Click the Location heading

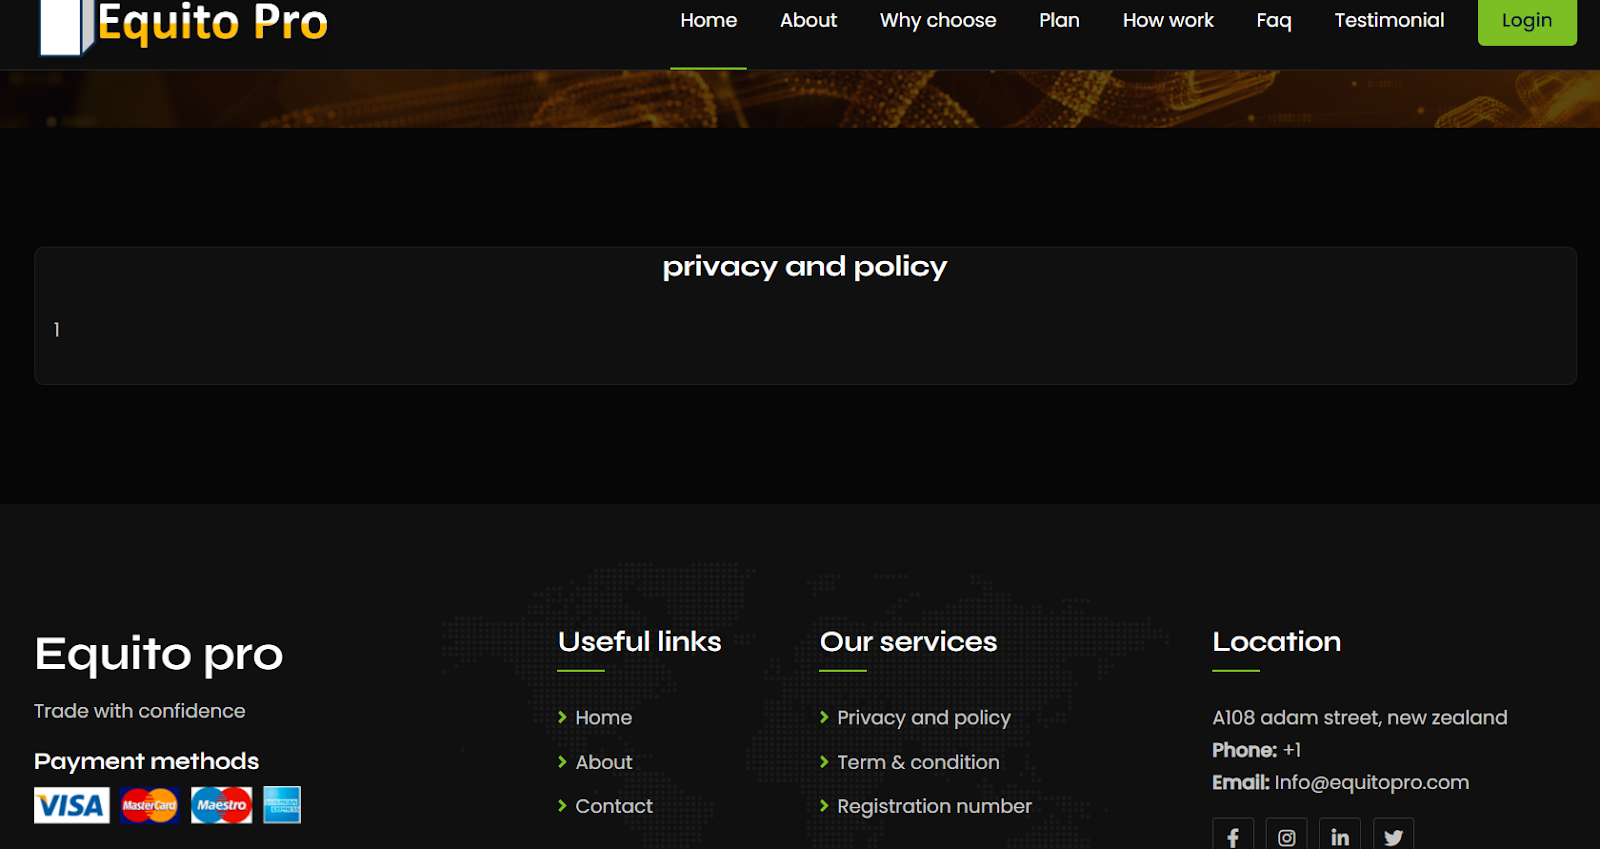coord(1277,642)
